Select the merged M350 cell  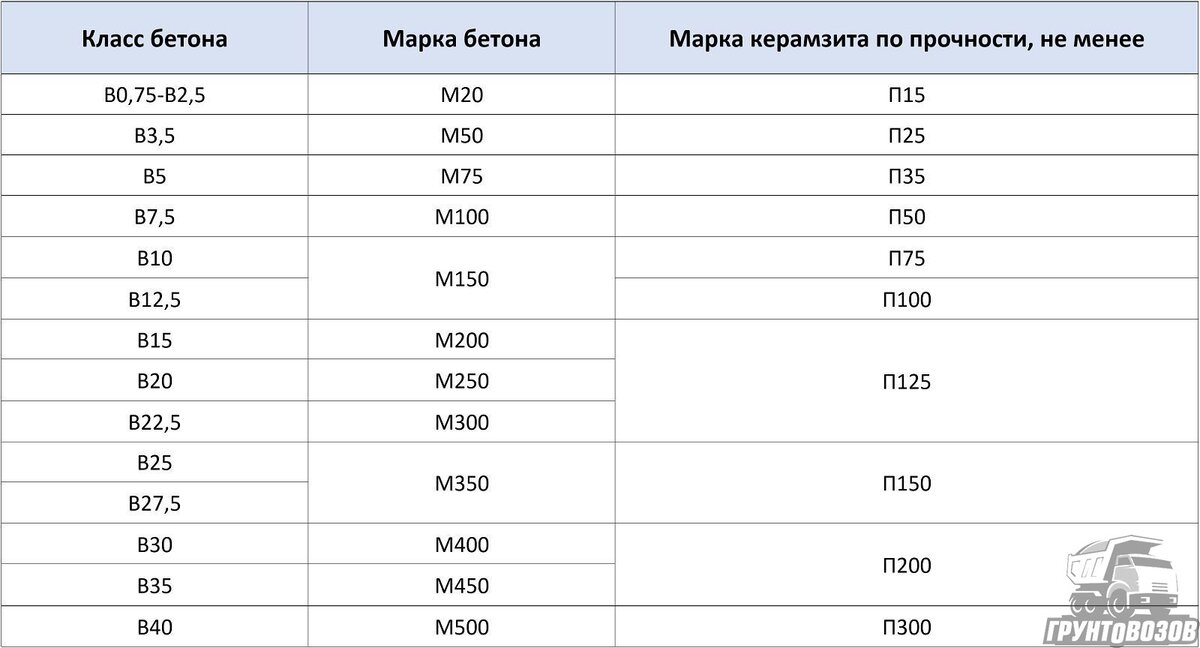coord(461,483)
